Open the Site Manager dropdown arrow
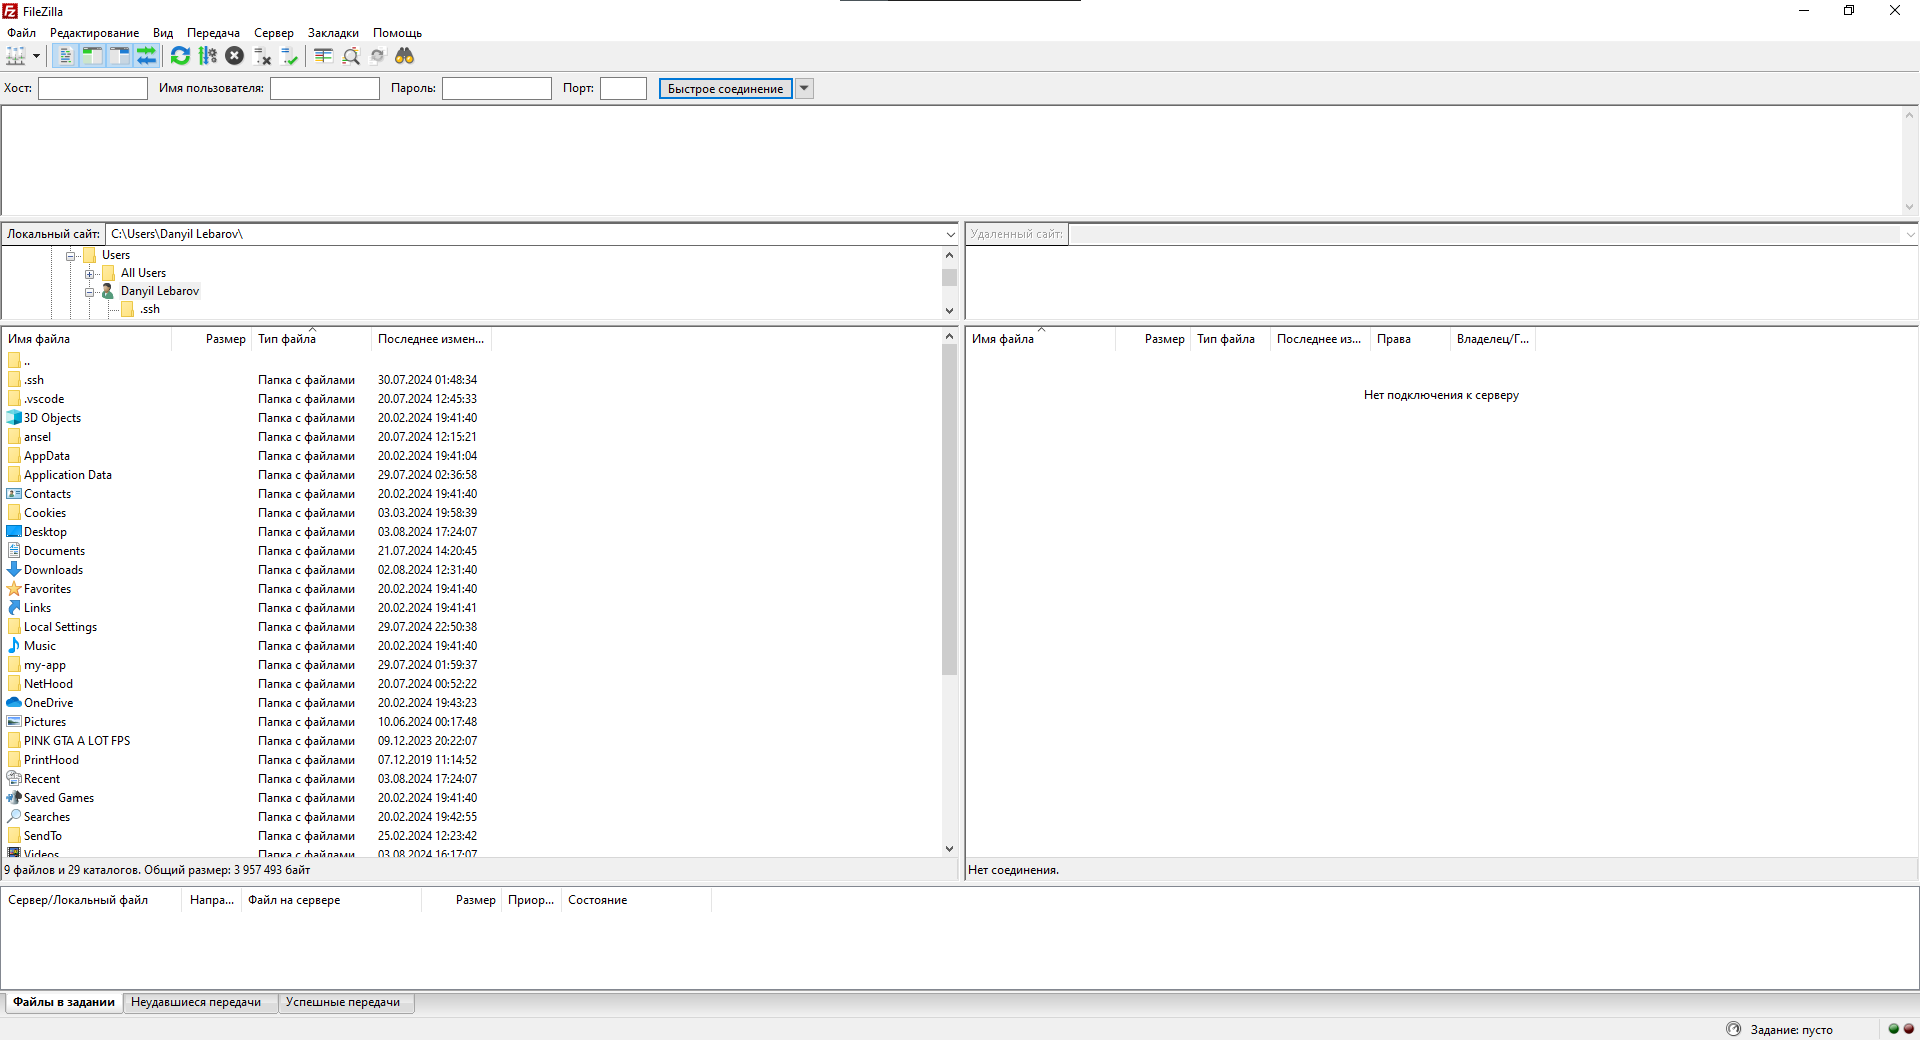Image resolution: width=1920 pixels, height=1040 pixels. pos(36,56)
